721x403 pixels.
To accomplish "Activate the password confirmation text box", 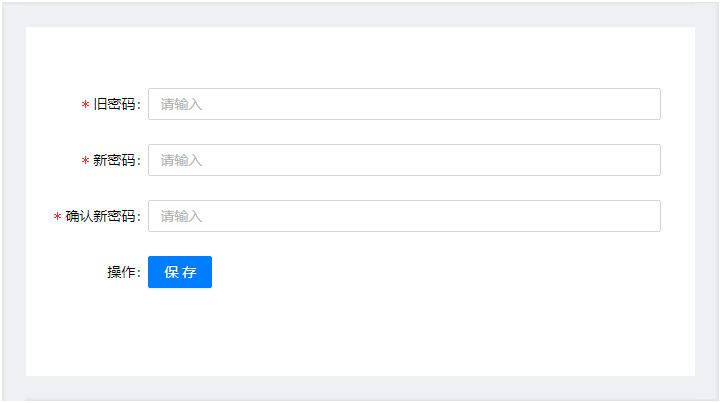I will [404, 216].
